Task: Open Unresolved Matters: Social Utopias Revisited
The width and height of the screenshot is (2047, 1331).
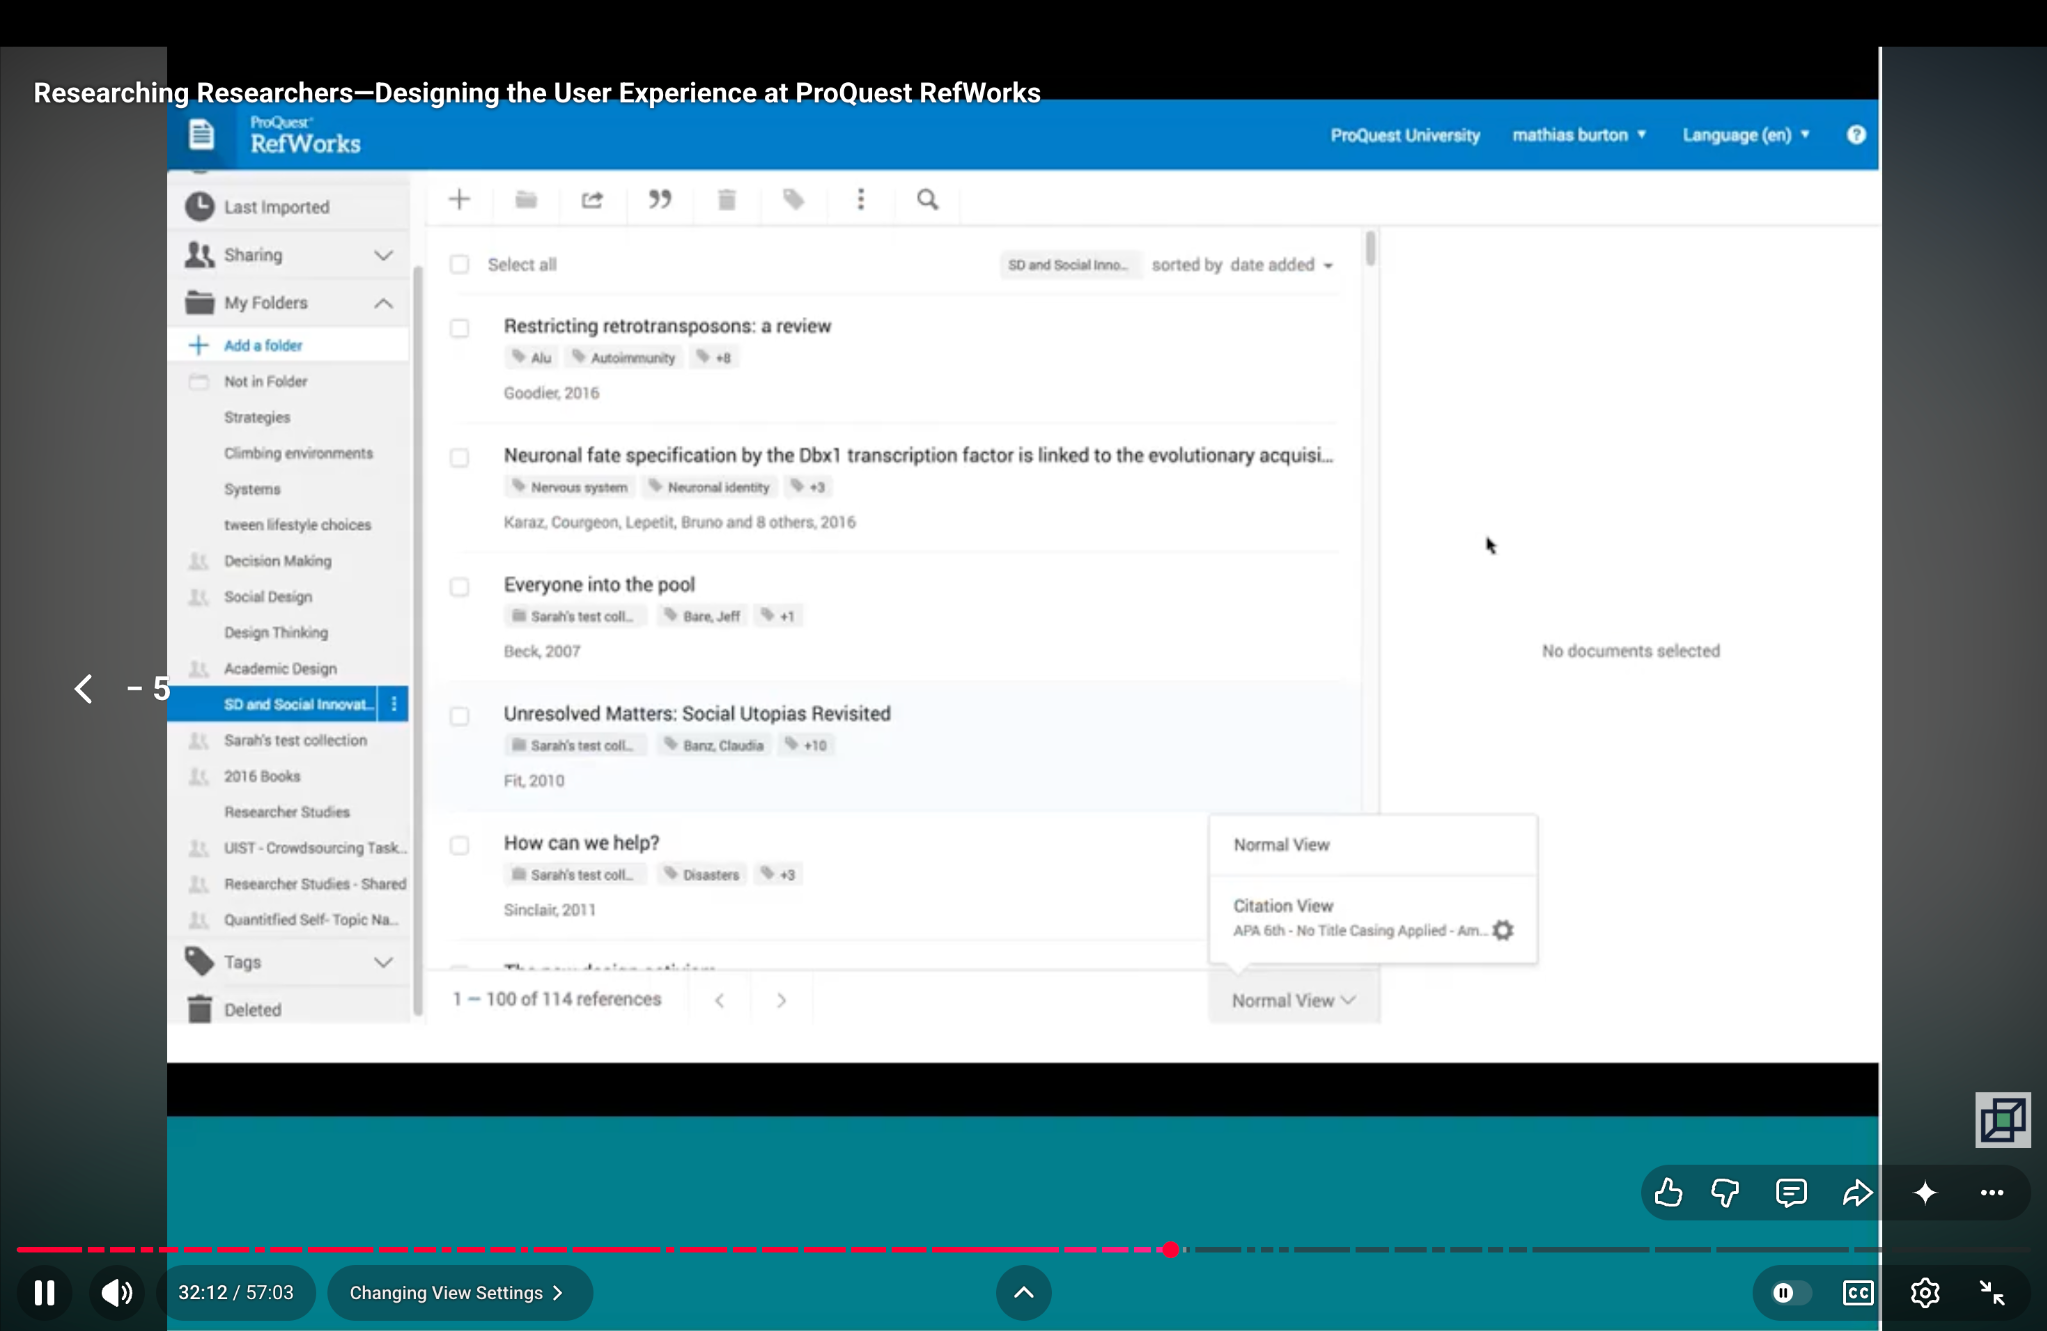Action: (697, 714)
